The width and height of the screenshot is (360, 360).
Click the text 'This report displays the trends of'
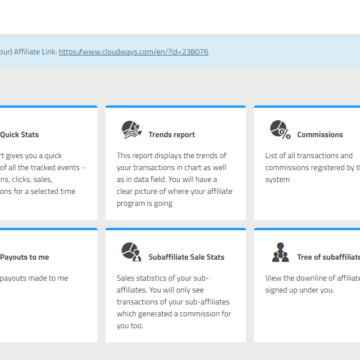point(171,155)
